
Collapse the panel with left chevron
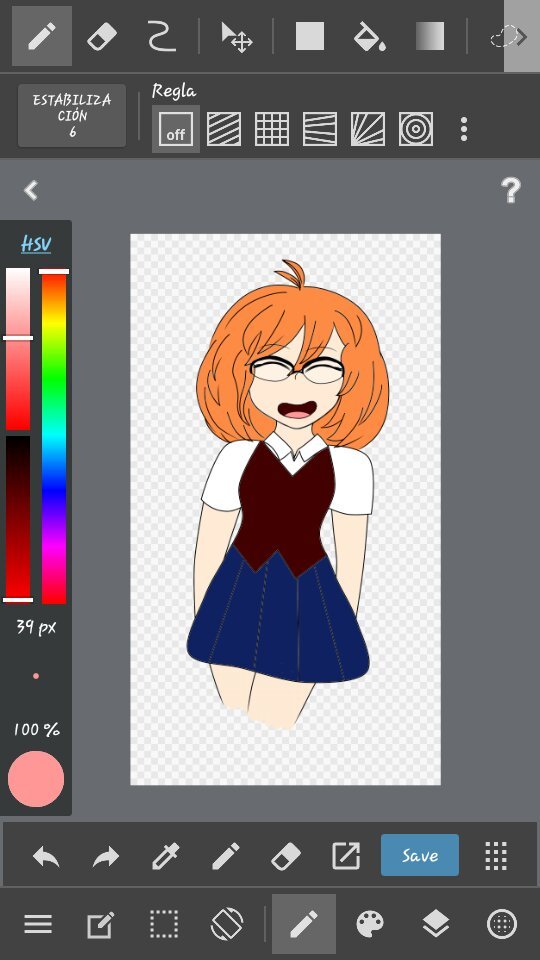tap(31, 190)
